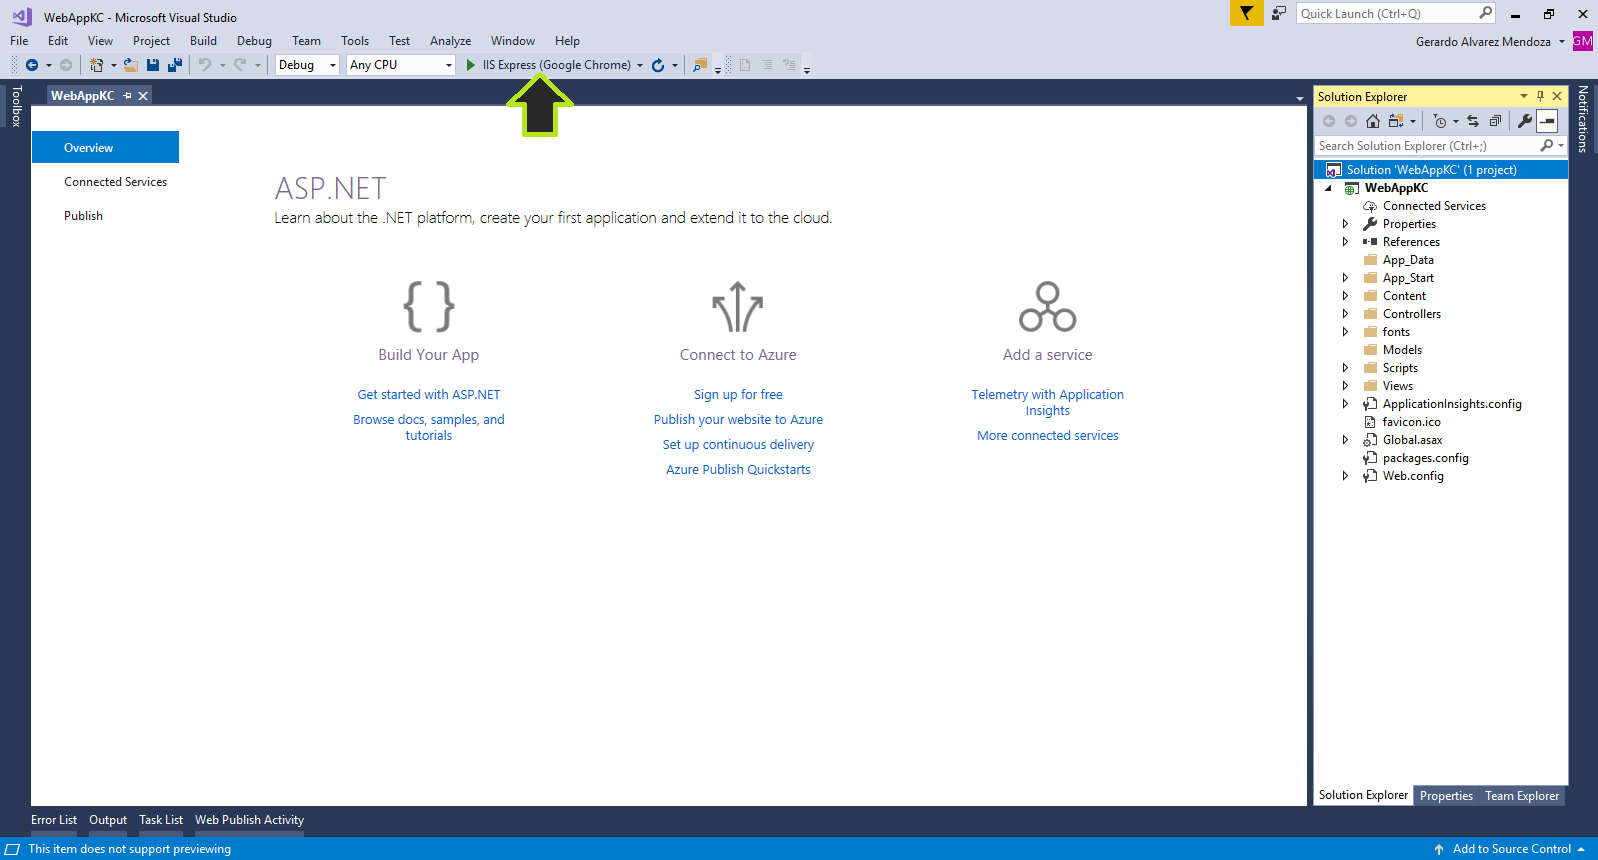Open More connected services link
The image size is (1598, 860).
tap(1048, 436)
